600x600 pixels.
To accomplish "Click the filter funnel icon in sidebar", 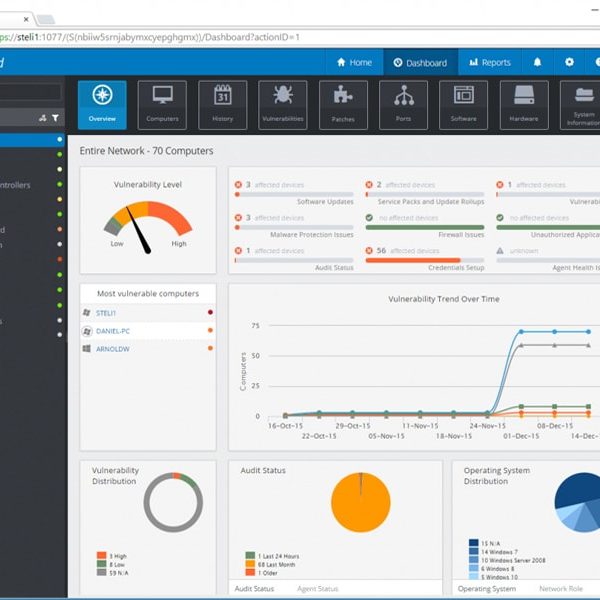I will tap(55, 118).
